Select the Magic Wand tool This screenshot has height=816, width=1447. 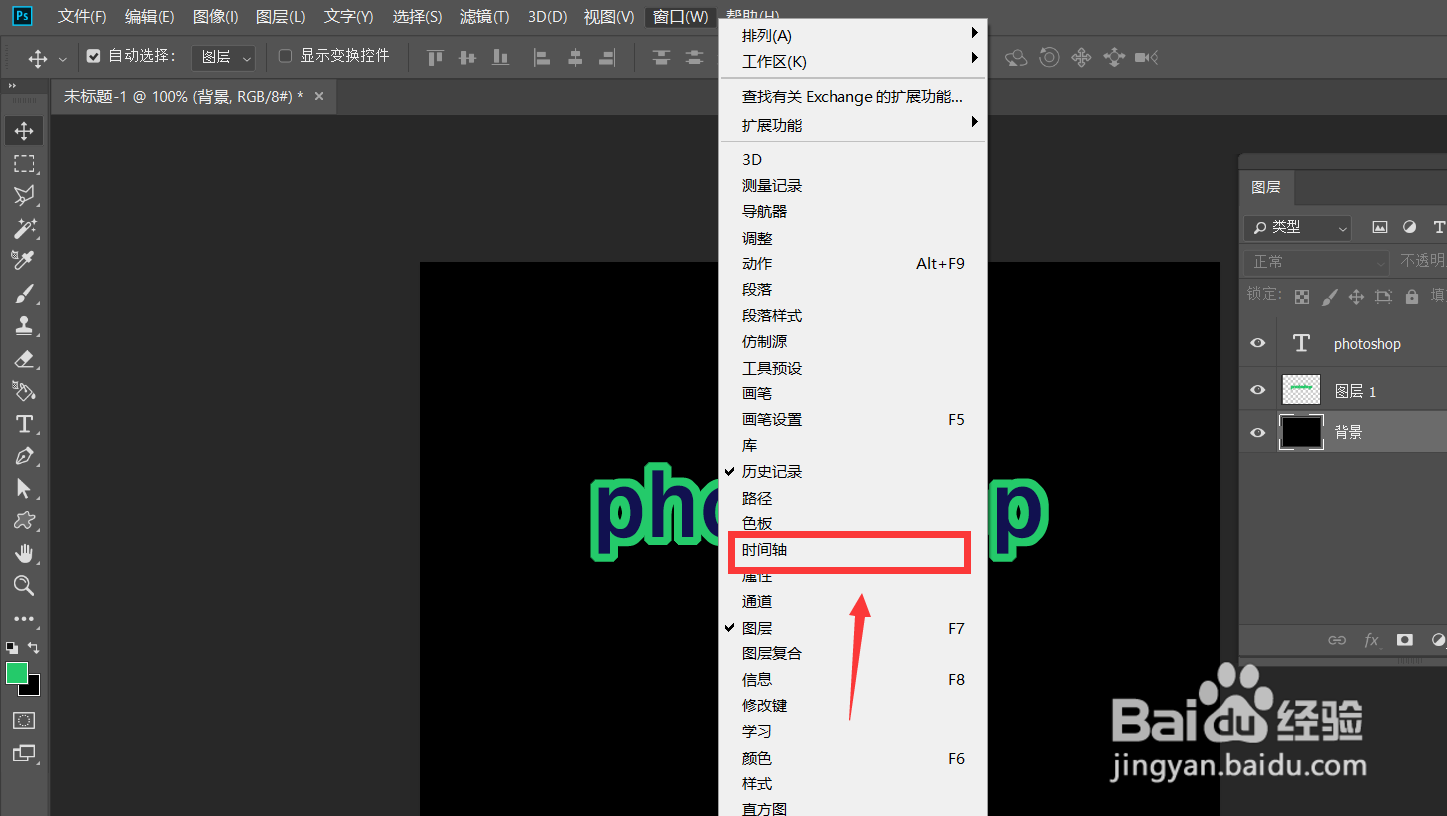[24, 228]
